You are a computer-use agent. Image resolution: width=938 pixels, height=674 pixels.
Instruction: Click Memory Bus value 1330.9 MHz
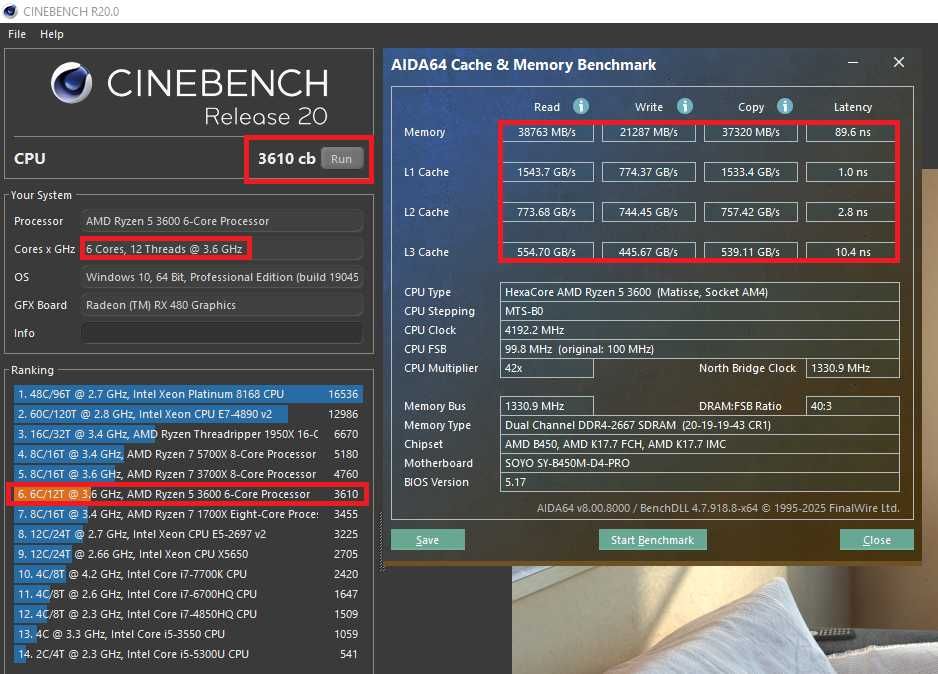547,406
